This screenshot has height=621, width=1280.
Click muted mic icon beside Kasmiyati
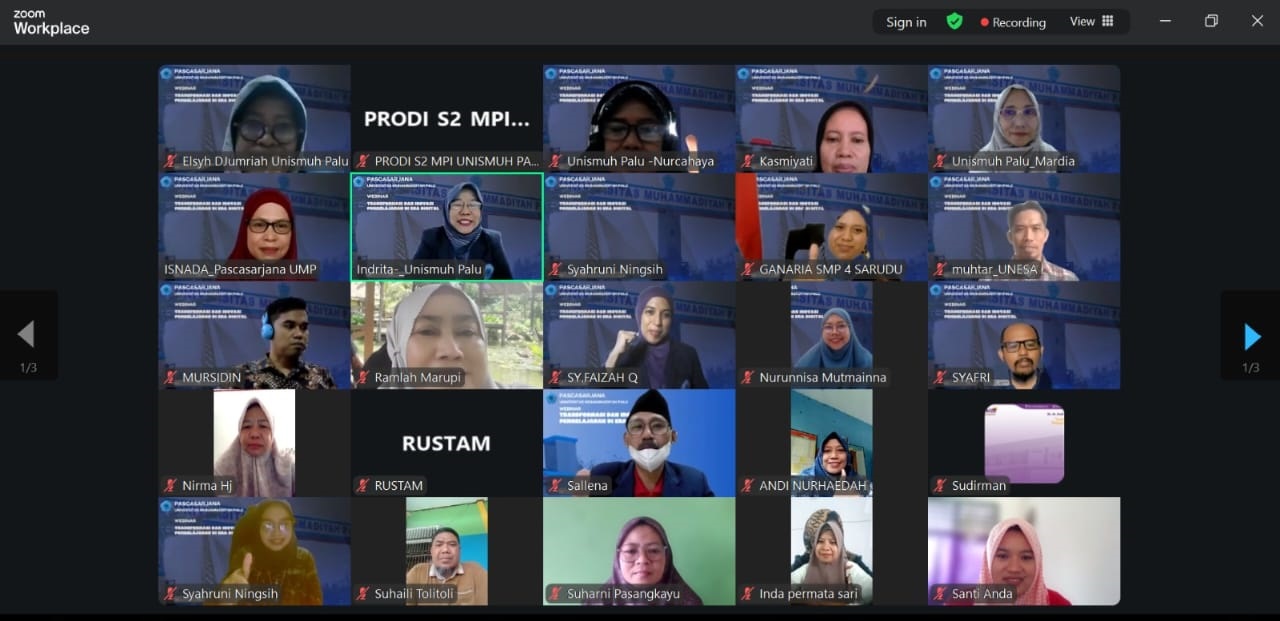747,161
